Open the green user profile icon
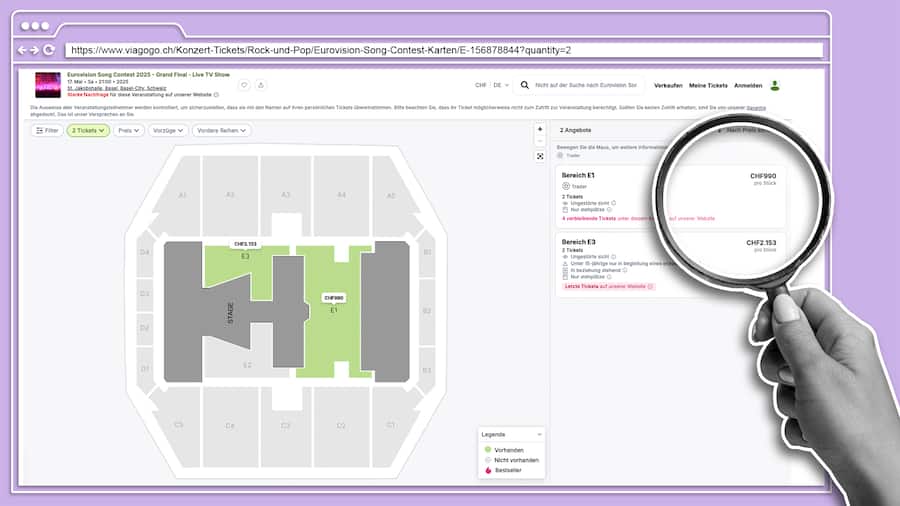 click(775, 85)
